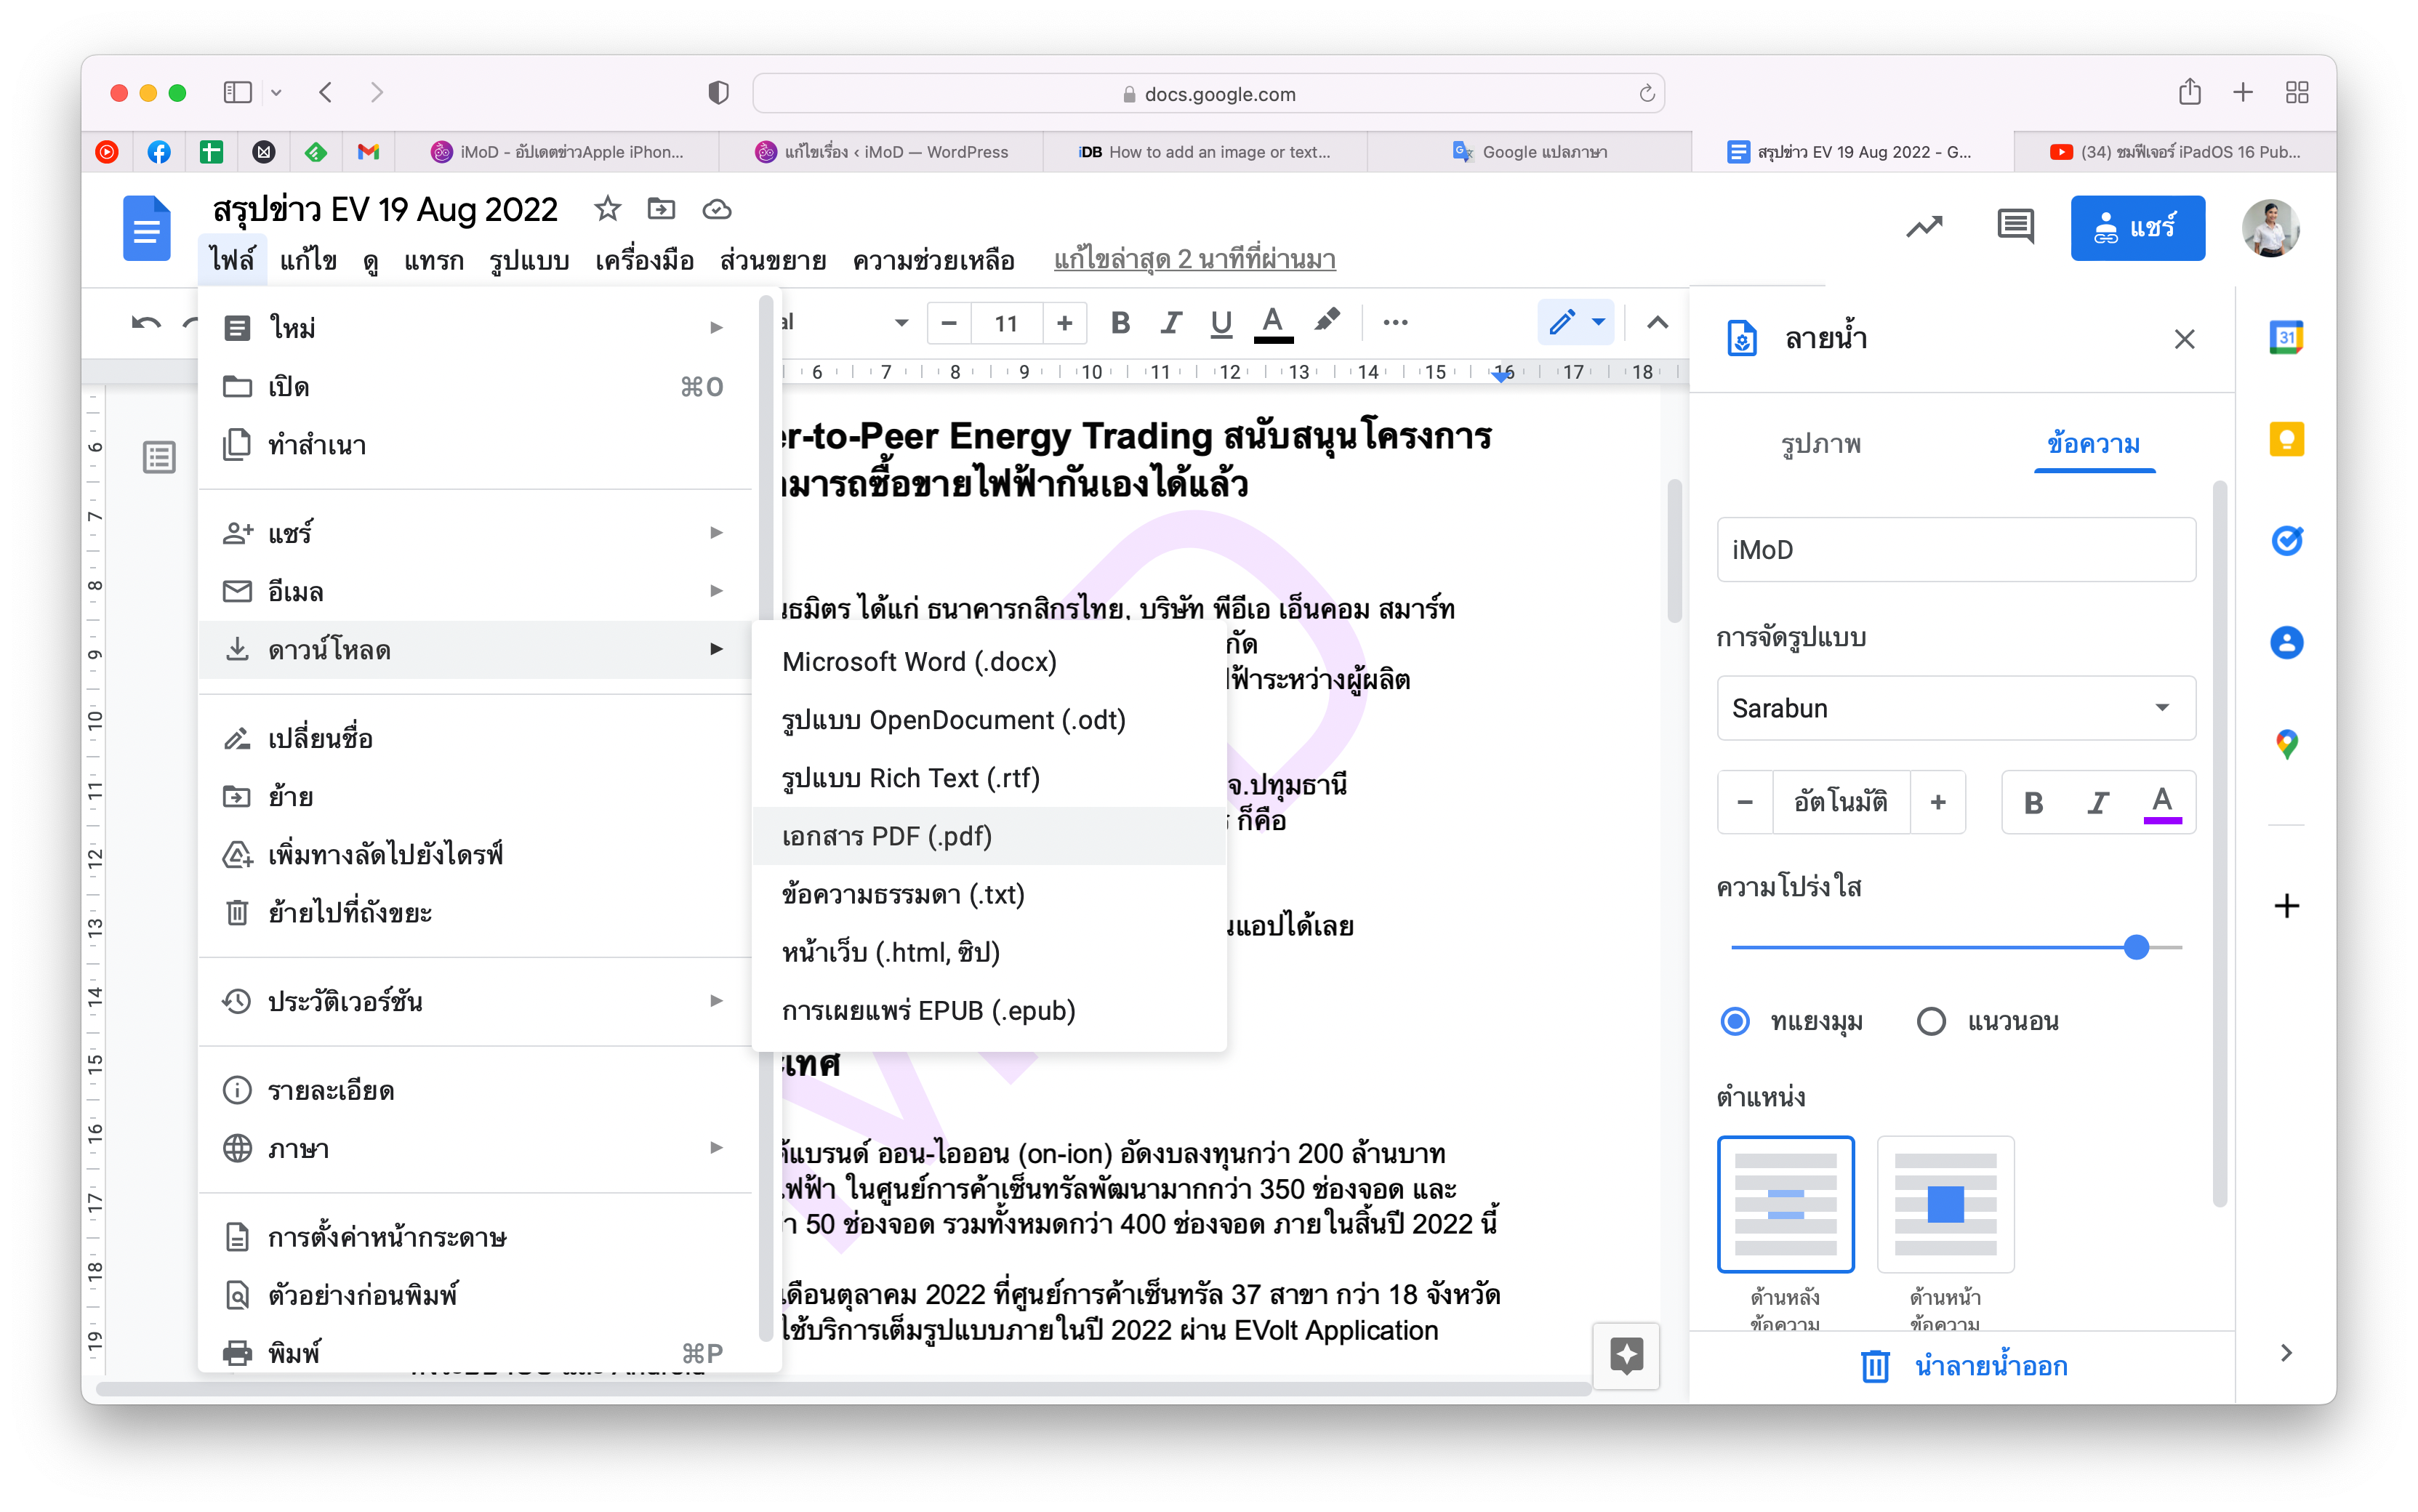
Task: Open Google Keep in side panel
Action: [x=2286, y=439]
